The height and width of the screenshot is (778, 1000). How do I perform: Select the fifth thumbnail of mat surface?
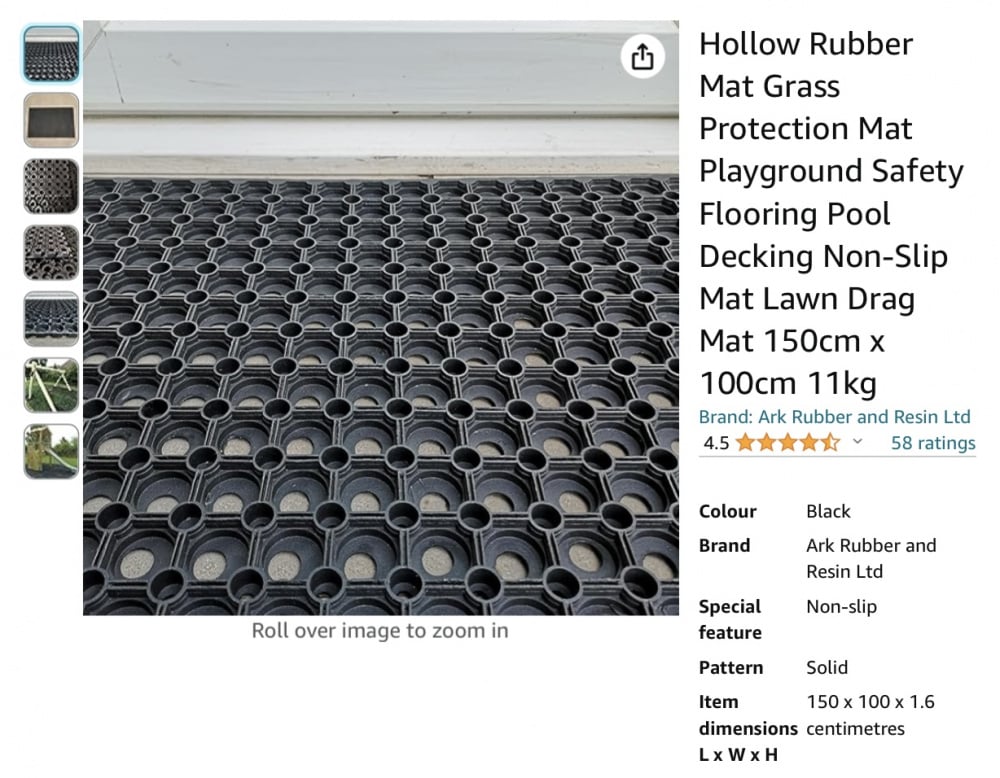click(x=51, y=319)
